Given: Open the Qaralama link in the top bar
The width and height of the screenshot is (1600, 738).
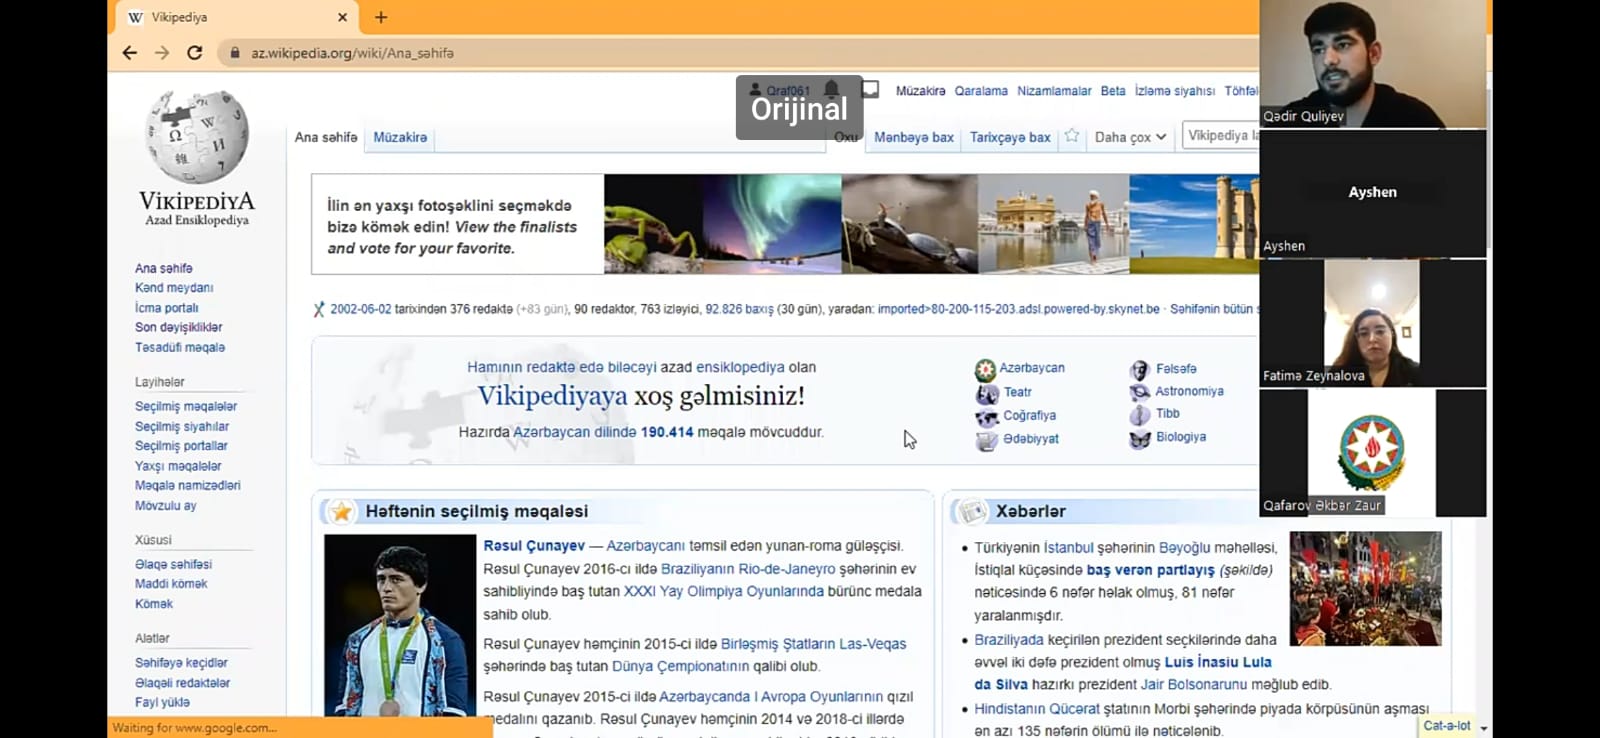Looking at the screenshot, I should 981,91.
